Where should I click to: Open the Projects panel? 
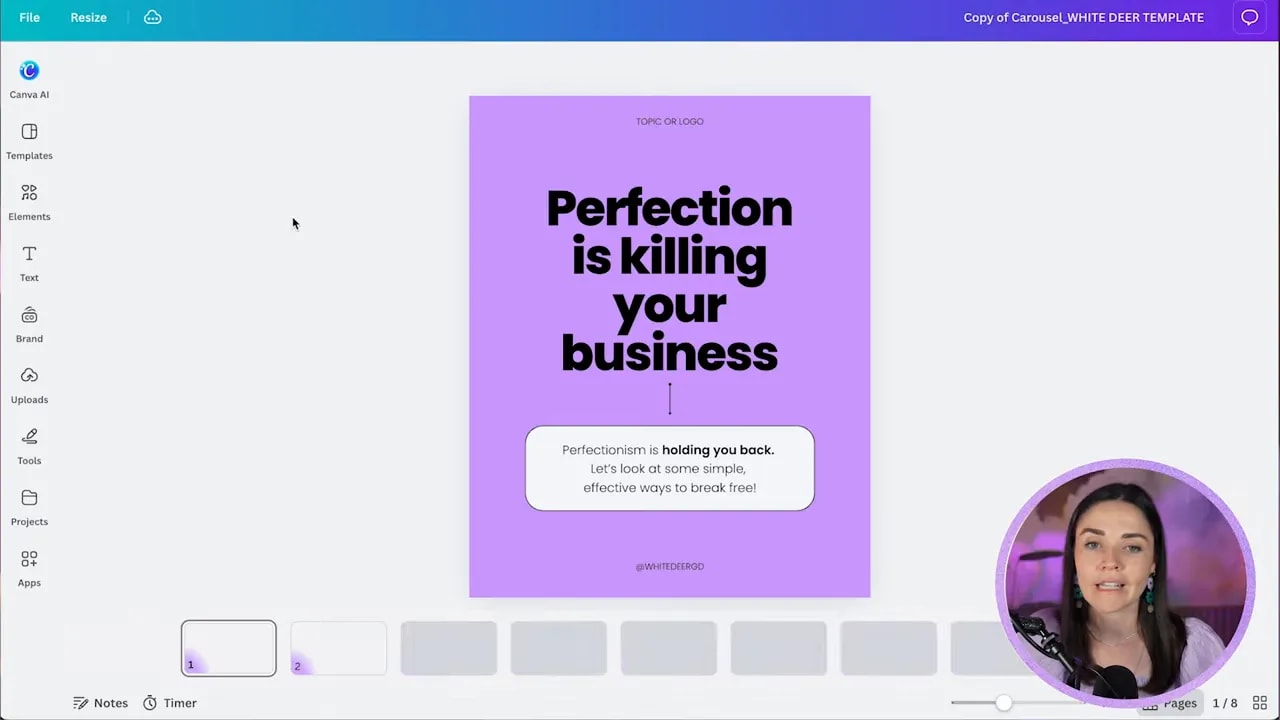click(x=29, y=507)
